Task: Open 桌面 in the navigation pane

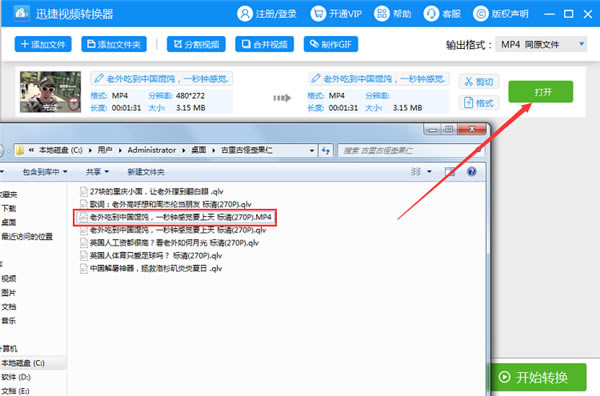Action: [x=8, y=222]
